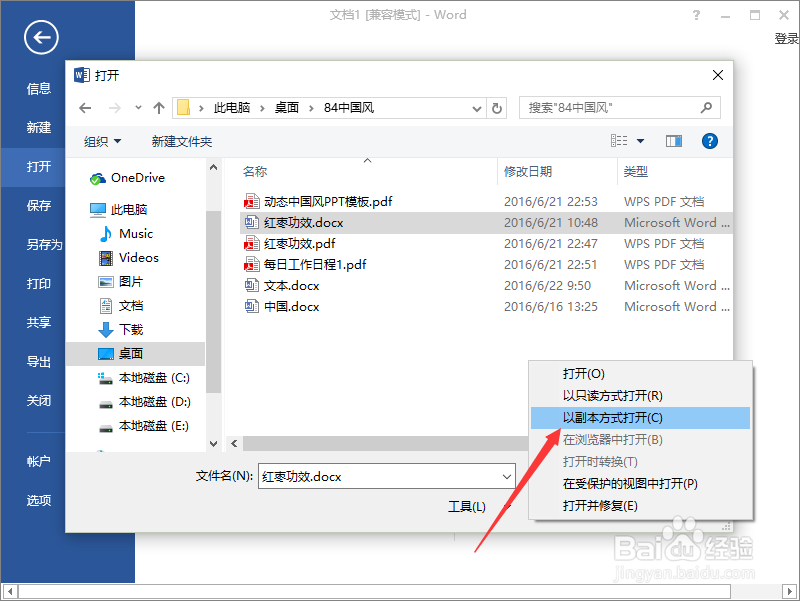Go forward in the Open dialog
This screenshot has width=800, height=601.
(x=115, y=108)
